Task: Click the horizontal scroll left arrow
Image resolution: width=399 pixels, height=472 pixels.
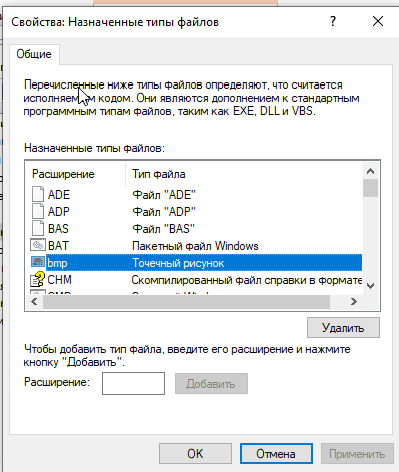Action: click(x=34, y=302)
